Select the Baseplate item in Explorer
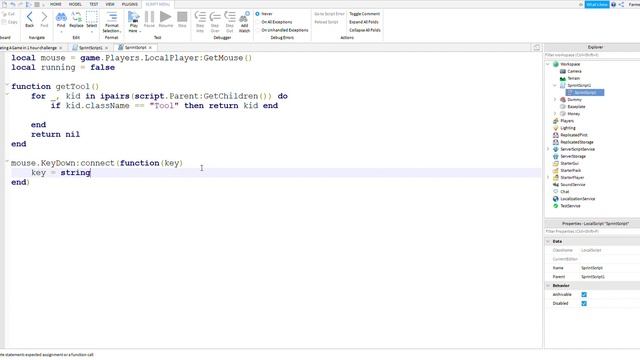Viewport: 640px width, 360px height. point(576,107)
